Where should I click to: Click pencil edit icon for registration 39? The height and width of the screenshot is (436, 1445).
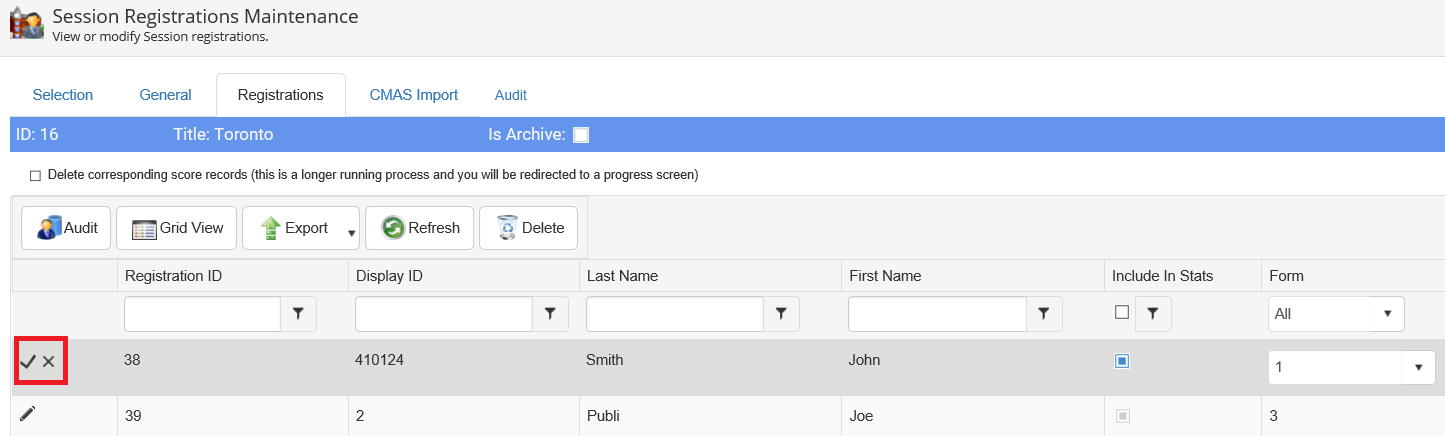click(28, 414)
